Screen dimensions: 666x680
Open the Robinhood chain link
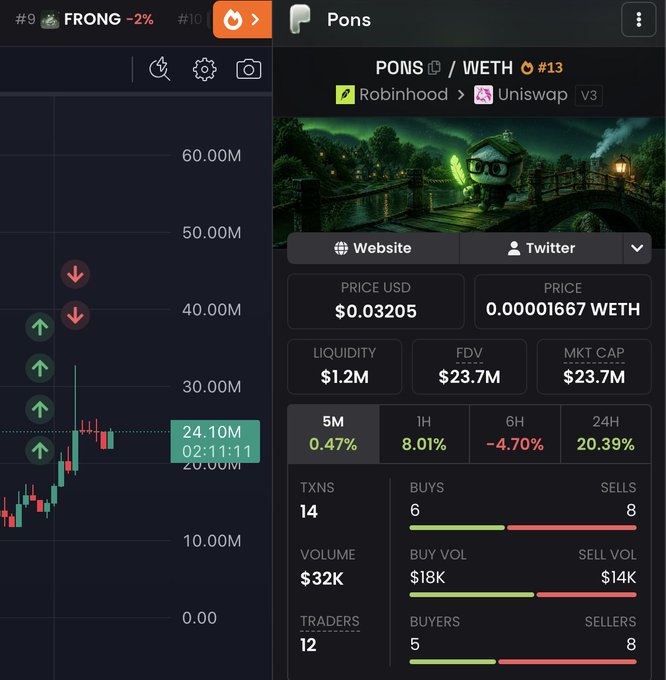point(392,95)
